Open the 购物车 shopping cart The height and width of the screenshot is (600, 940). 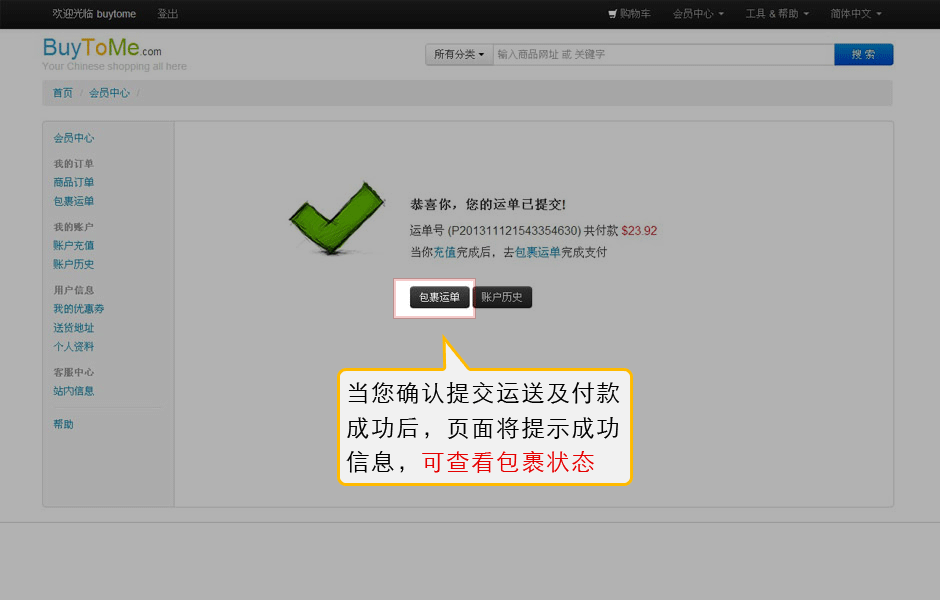tap(630, 14)
